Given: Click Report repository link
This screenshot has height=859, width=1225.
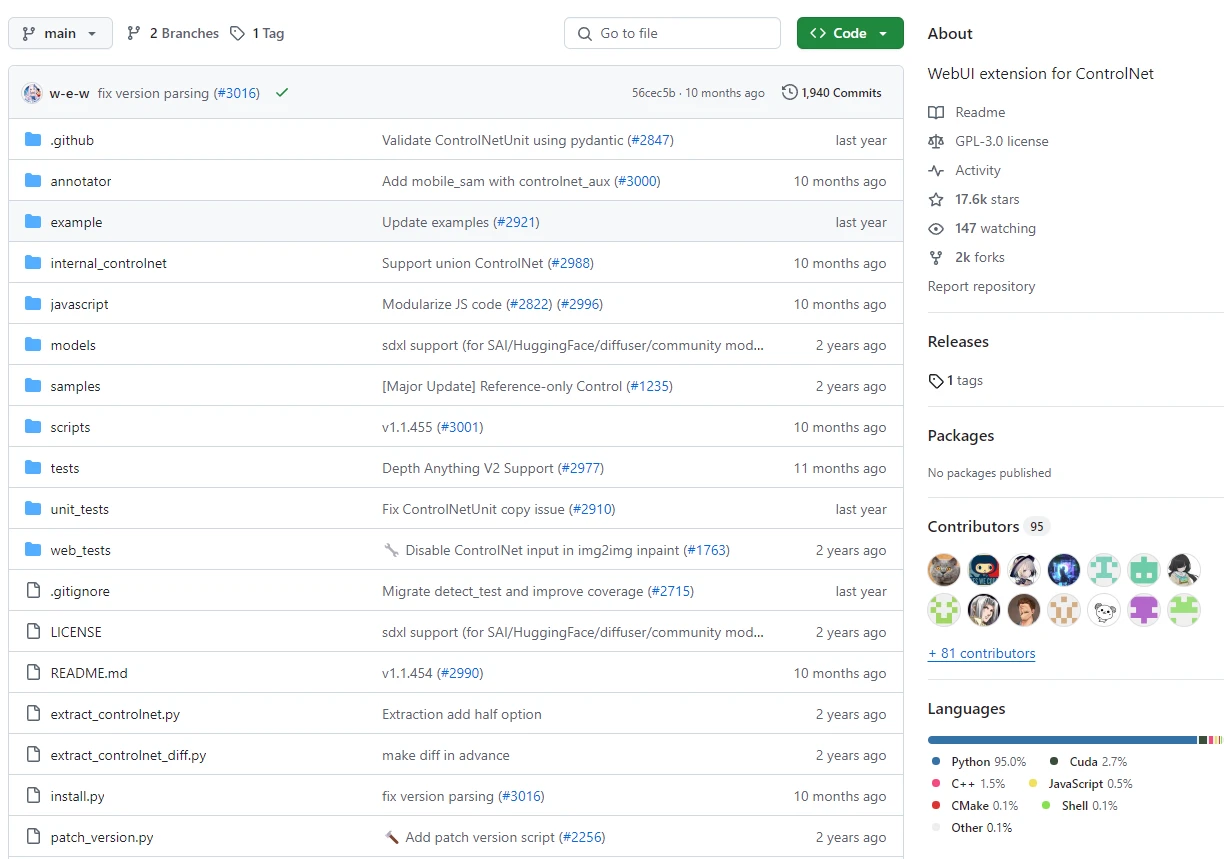Looking at the screenshot, I should (981, 286).
